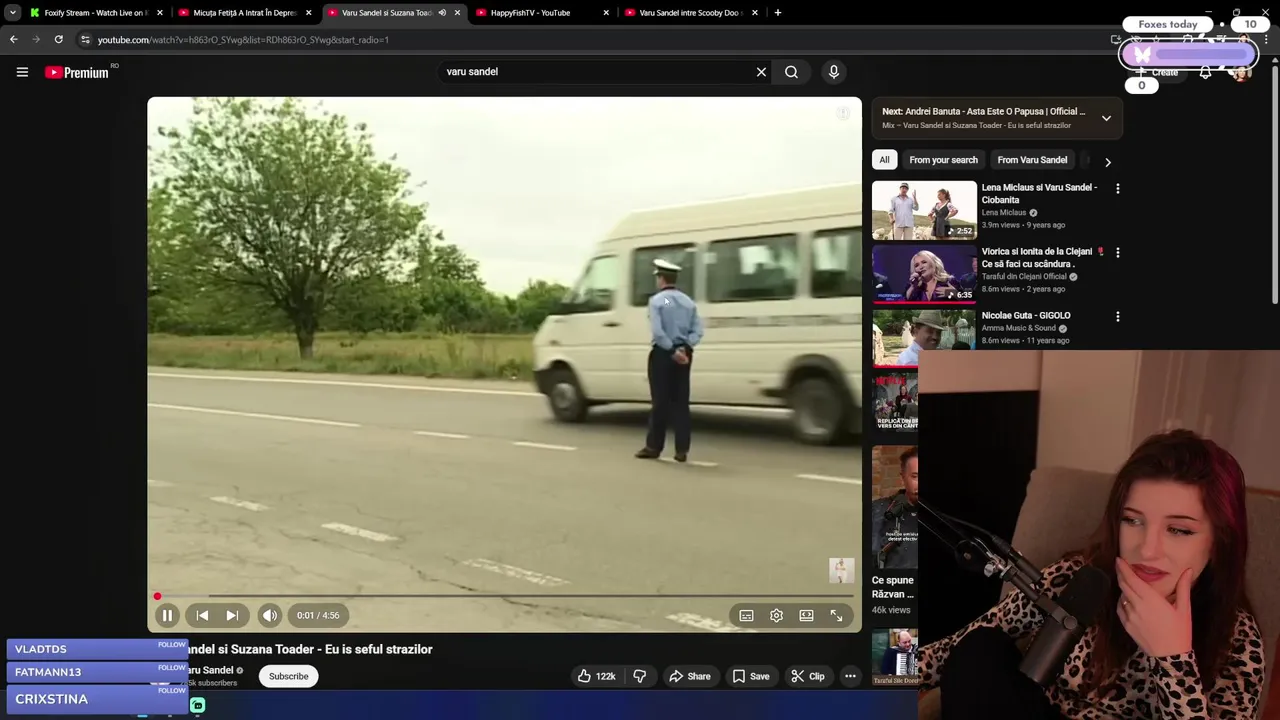This screenshot has width=1280, height=720.
Task: Select the 'From your search' chip
Action: 943,160
